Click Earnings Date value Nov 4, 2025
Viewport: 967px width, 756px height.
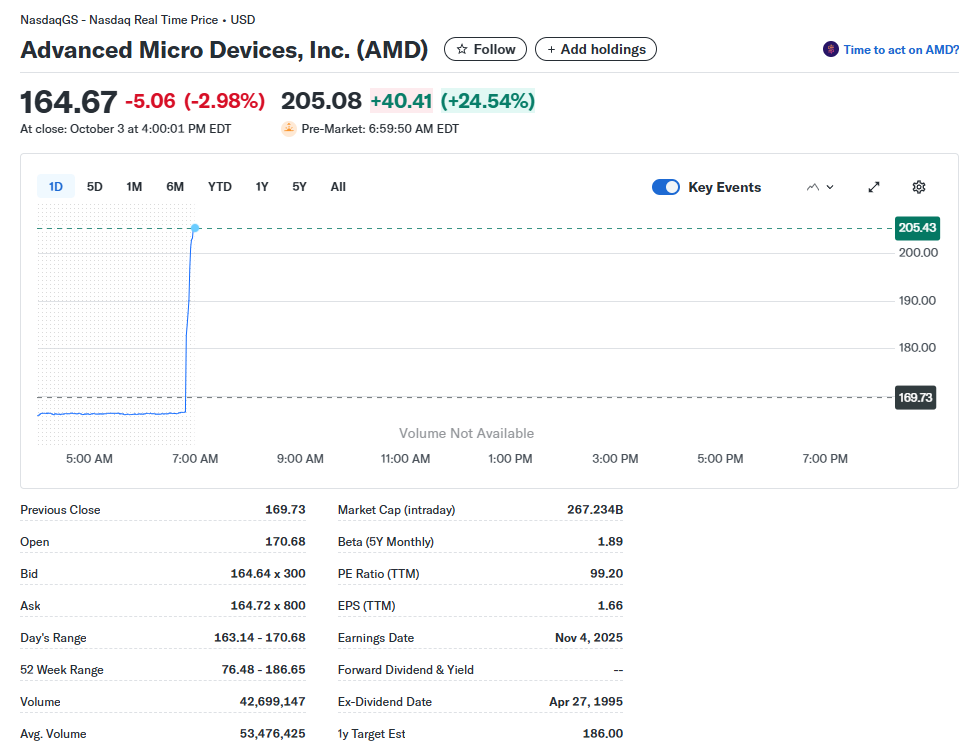click(x=589, y=638)
